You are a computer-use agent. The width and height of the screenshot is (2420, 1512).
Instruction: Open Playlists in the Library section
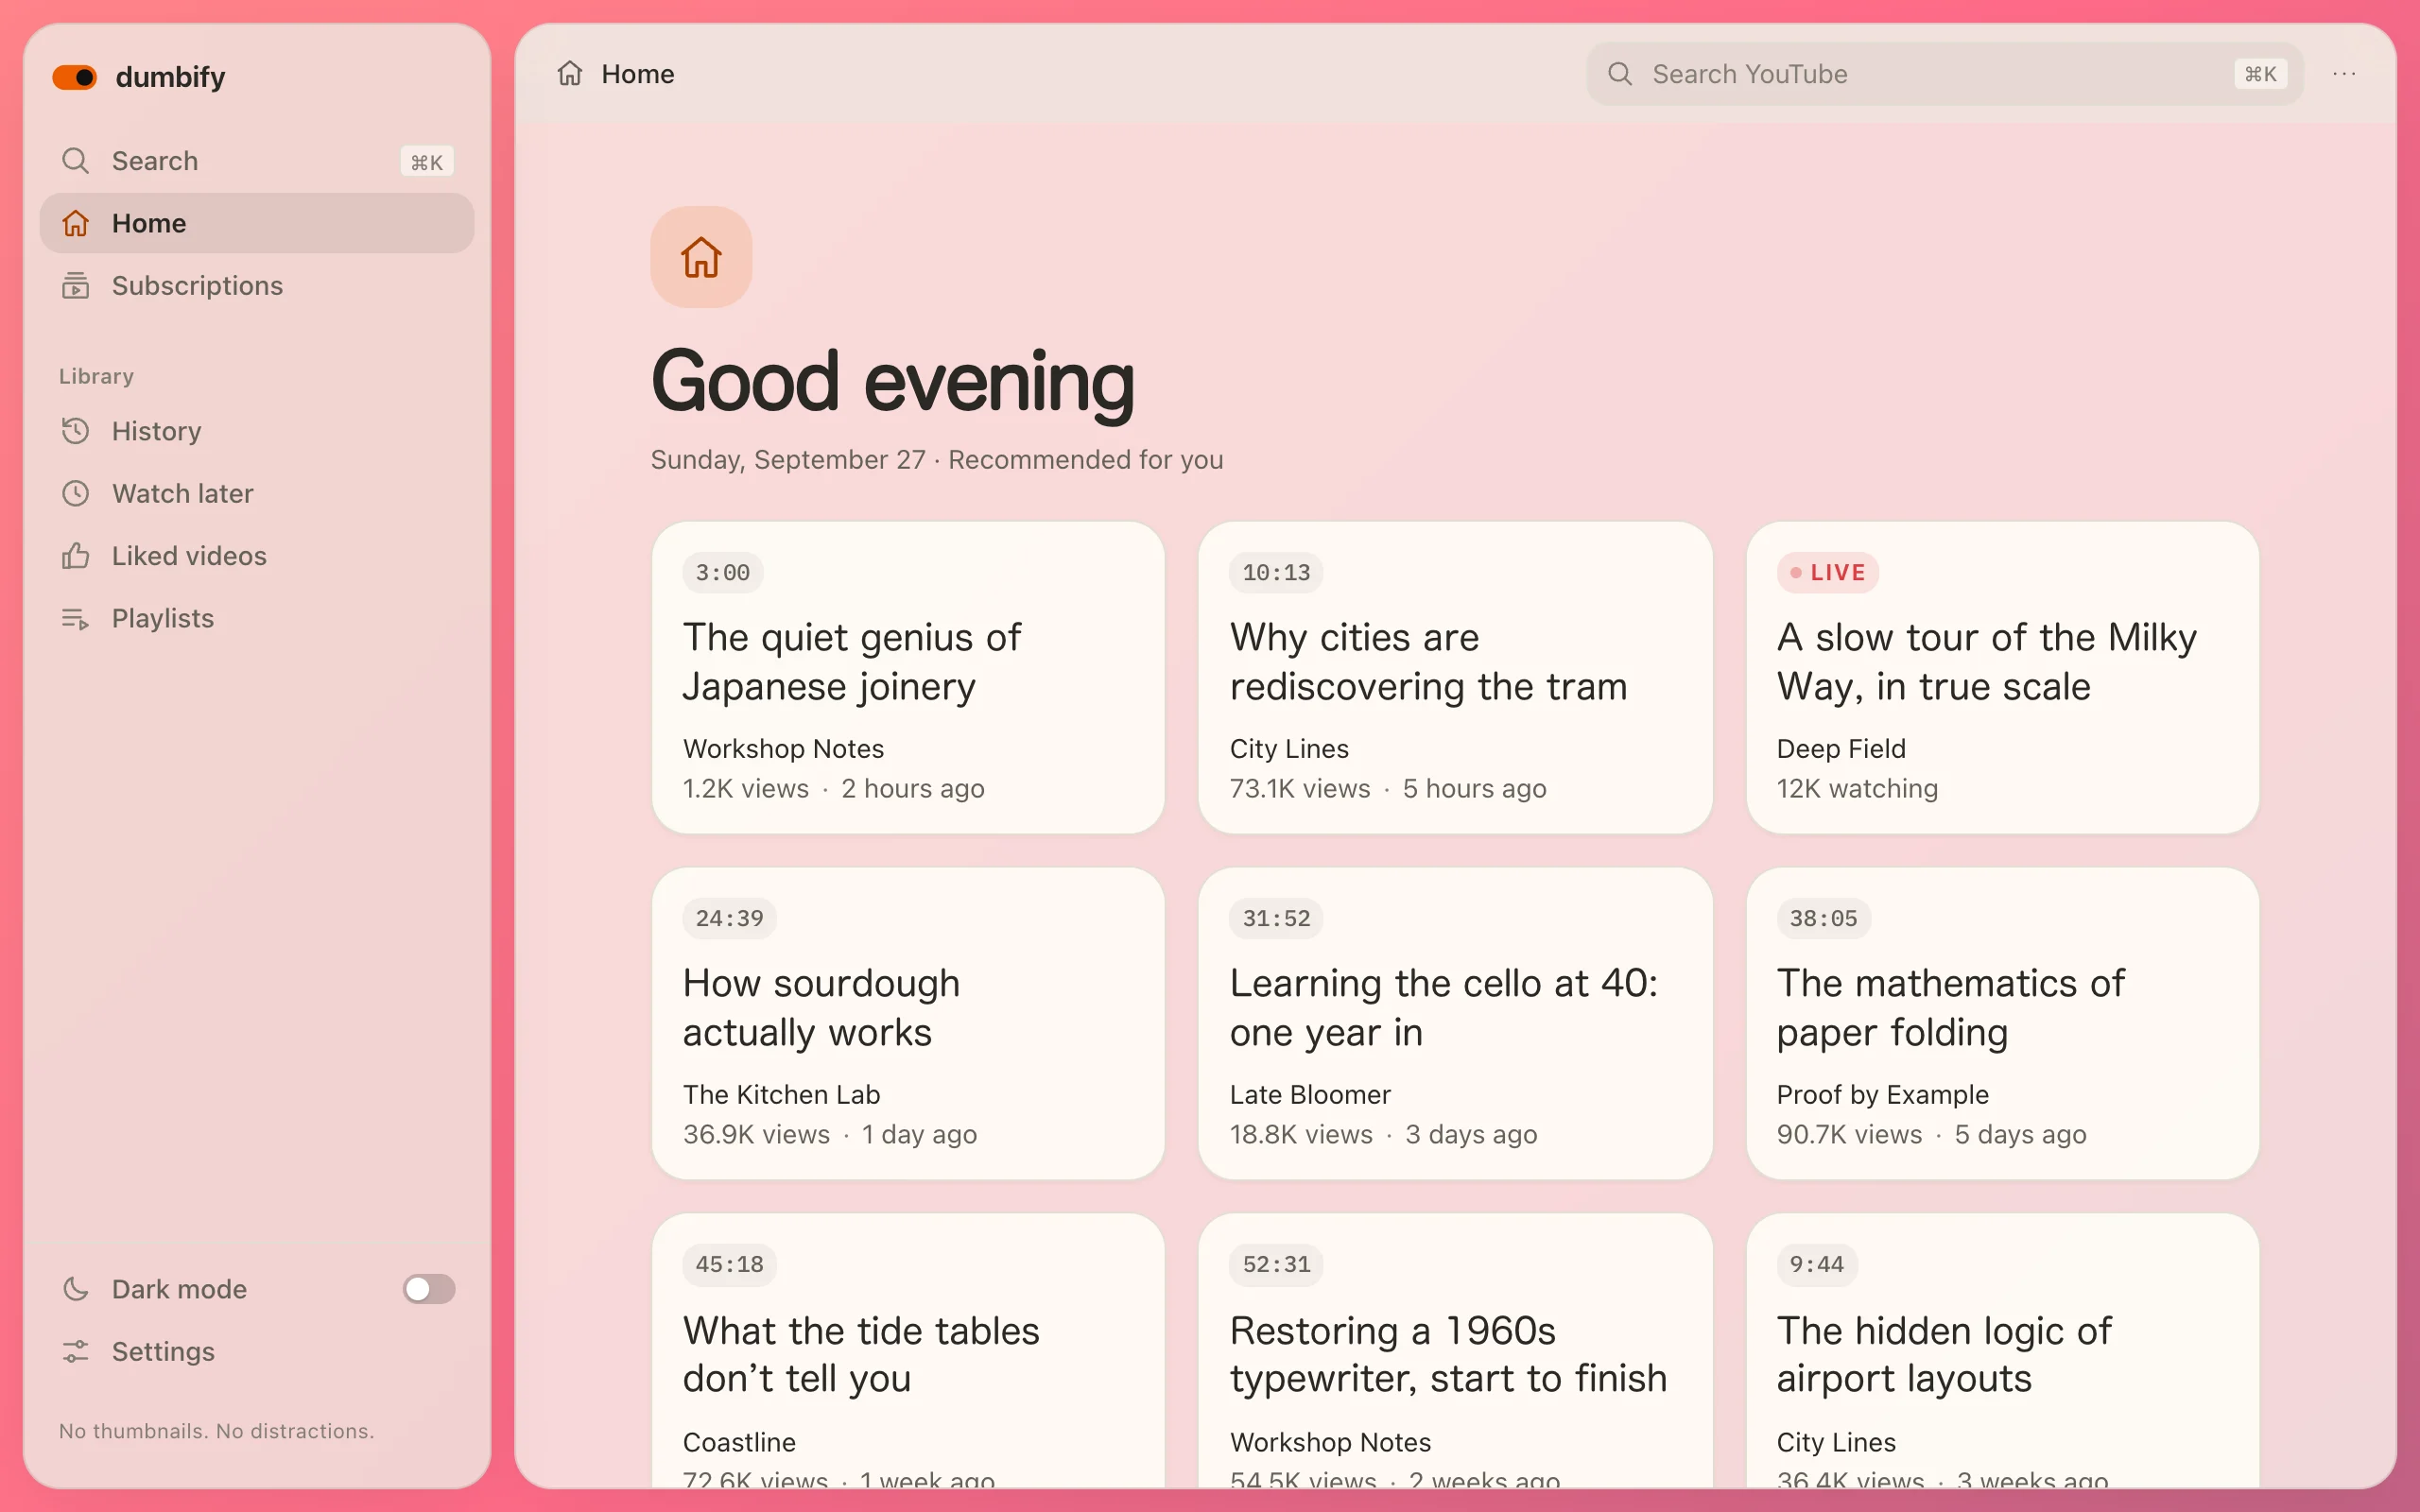[257, 618]
